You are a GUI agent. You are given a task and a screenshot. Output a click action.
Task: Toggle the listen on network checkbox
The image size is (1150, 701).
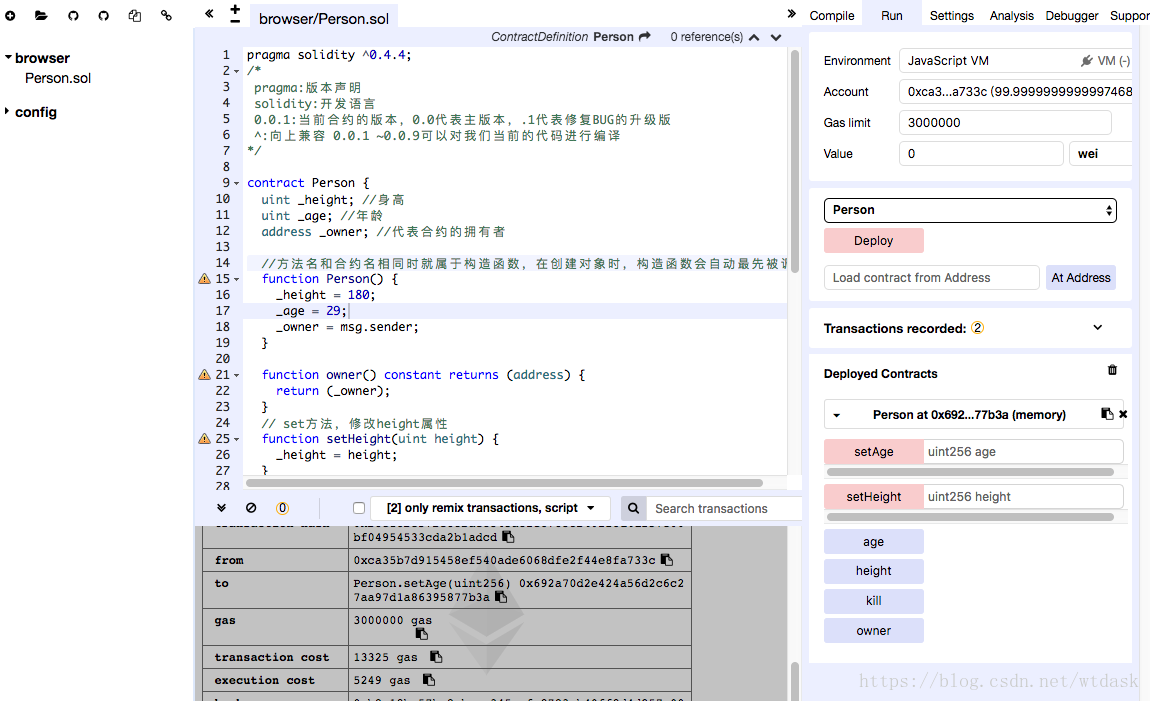359,508
